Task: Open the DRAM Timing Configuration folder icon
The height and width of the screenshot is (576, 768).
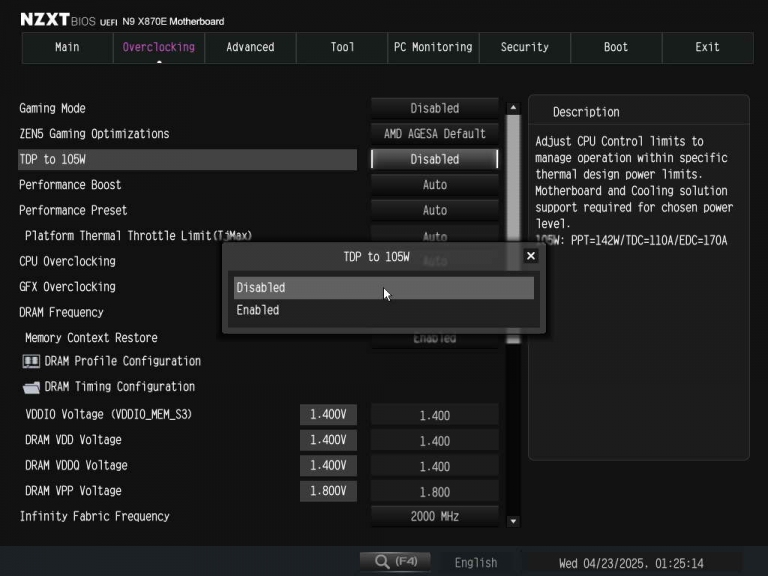Action: (31, 387)
